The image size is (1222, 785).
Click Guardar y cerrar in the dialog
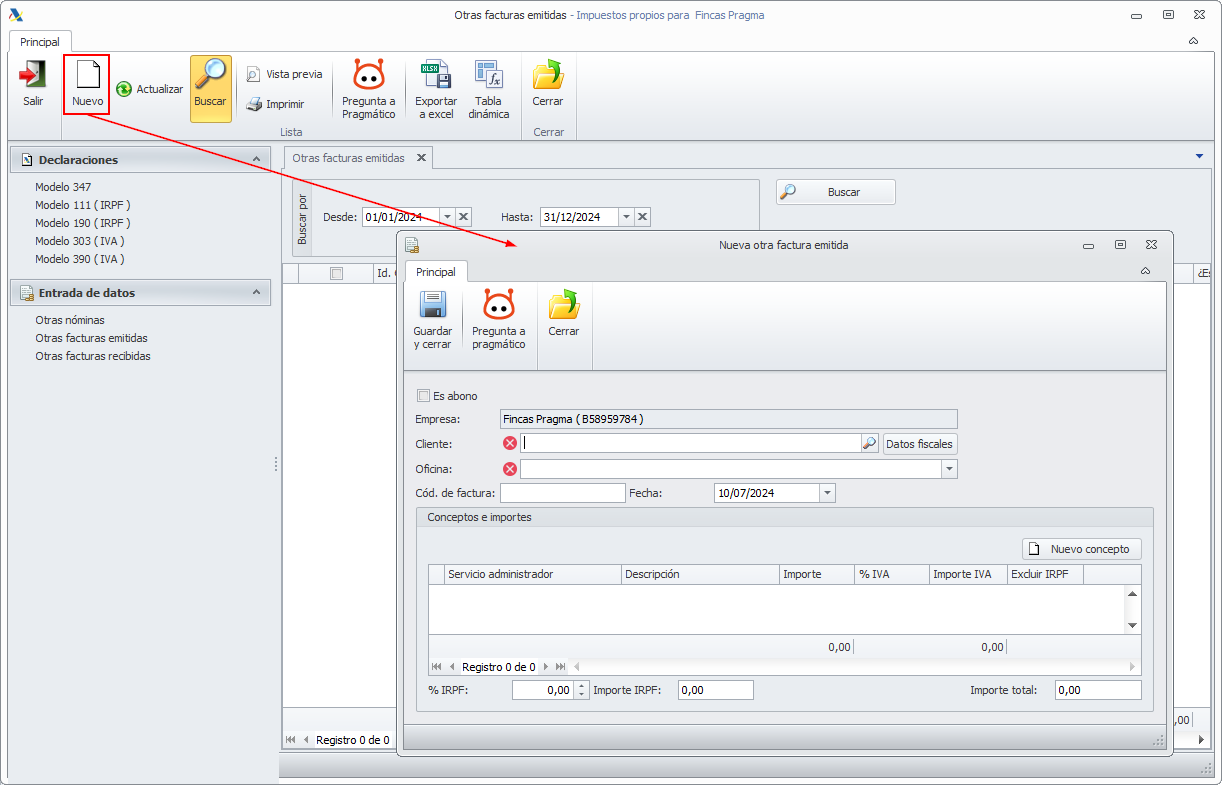(433, 319)
